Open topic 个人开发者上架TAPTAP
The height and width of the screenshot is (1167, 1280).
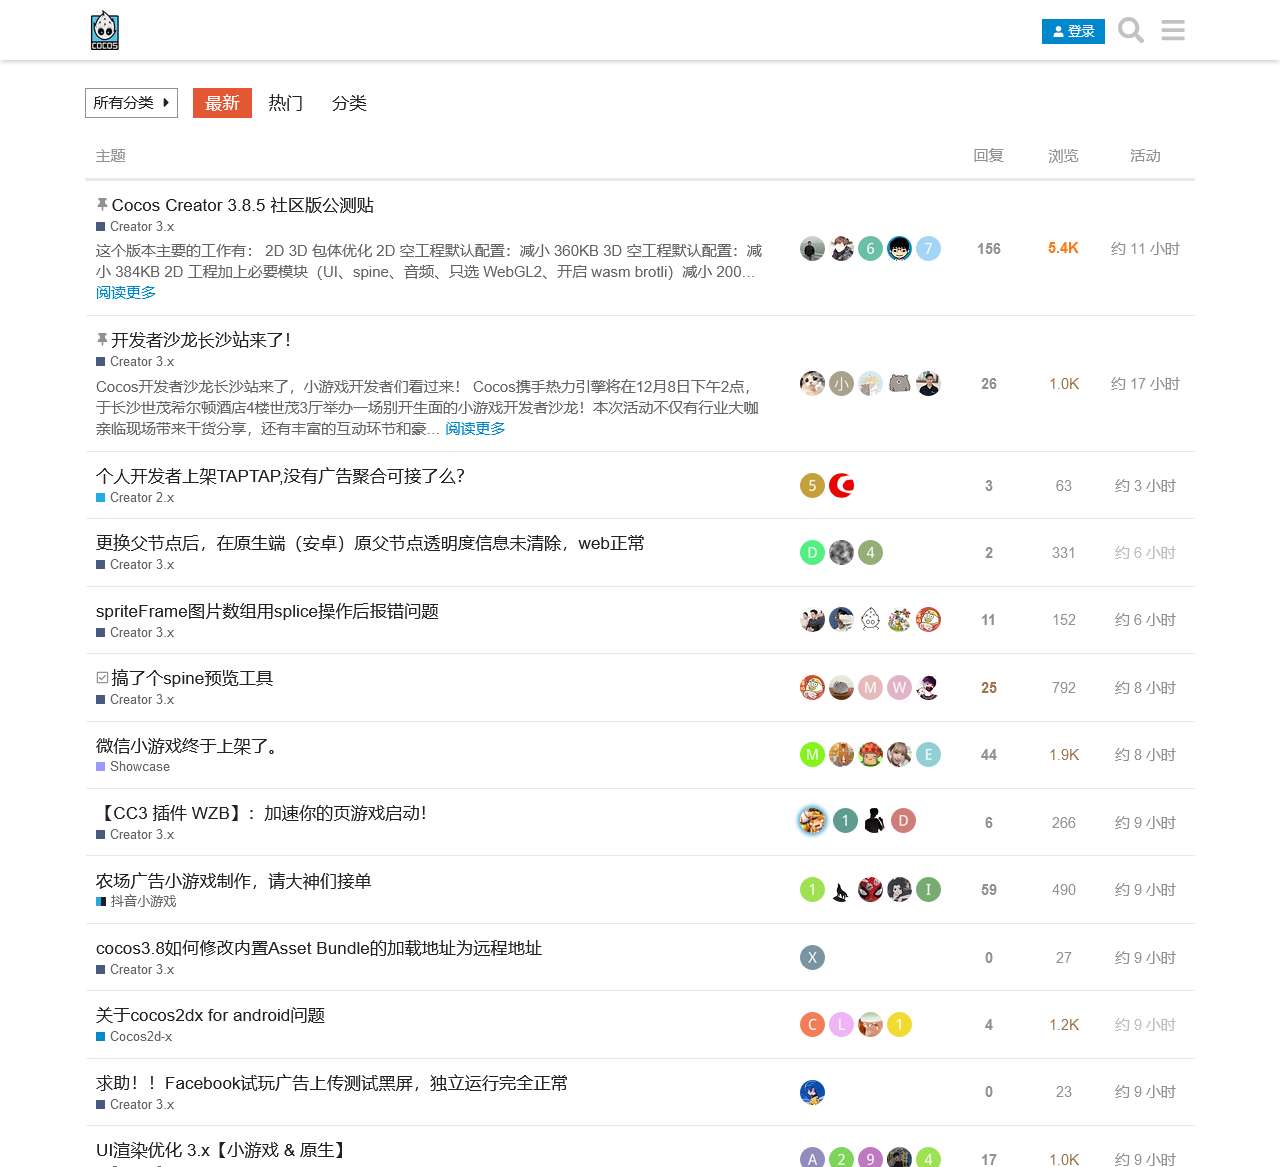coord(280,476)
